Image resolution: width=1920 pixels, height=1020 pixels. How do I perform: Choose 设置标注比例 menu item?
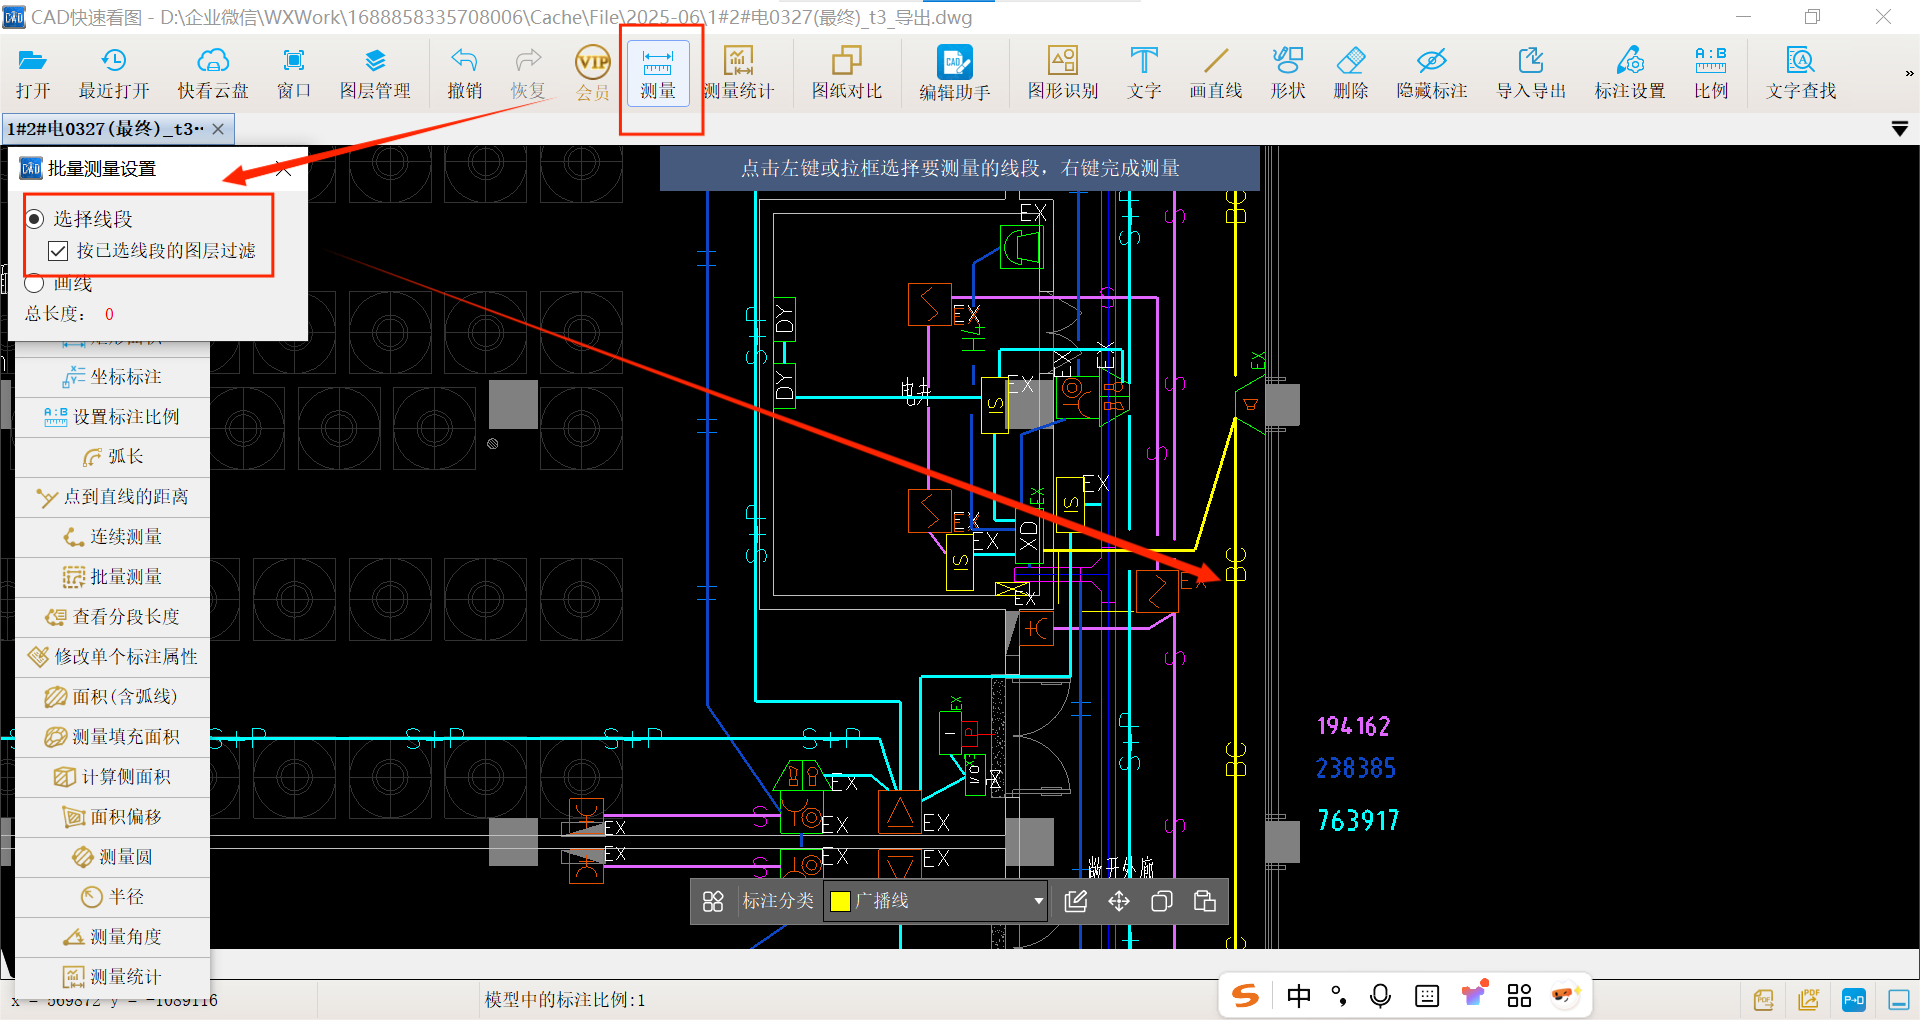click(x=112, y=417)
